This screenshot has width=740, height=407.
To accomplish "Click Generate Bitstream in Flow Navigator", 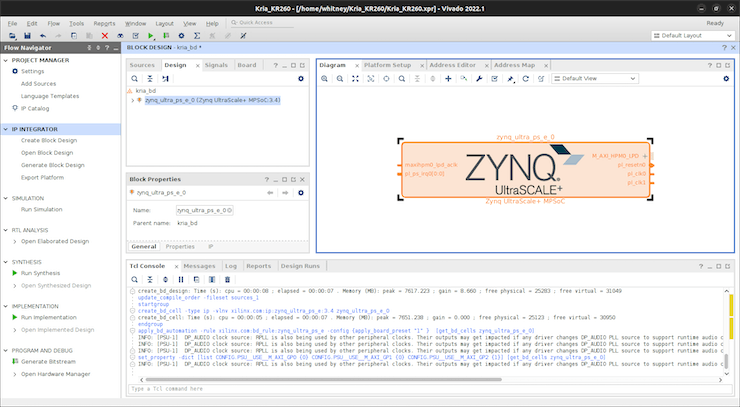I will (48, 362).
